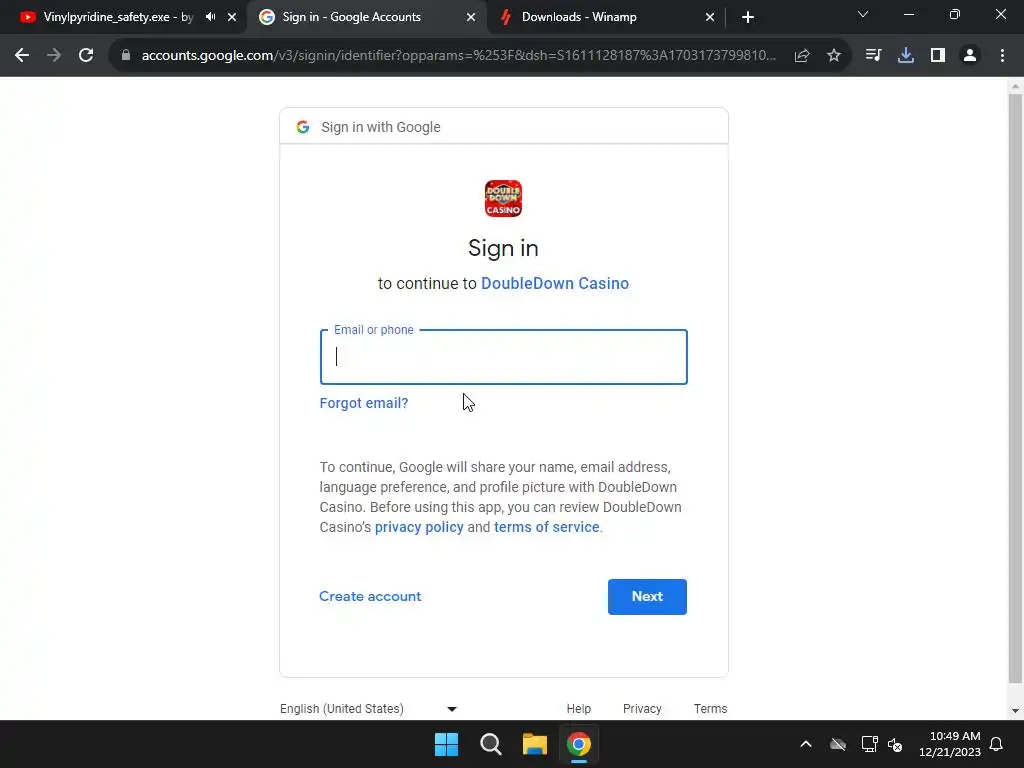This screenshot has height=768, width=1024.
Task: Reload the Google sign-in page
Action: (x=86, y=56)
